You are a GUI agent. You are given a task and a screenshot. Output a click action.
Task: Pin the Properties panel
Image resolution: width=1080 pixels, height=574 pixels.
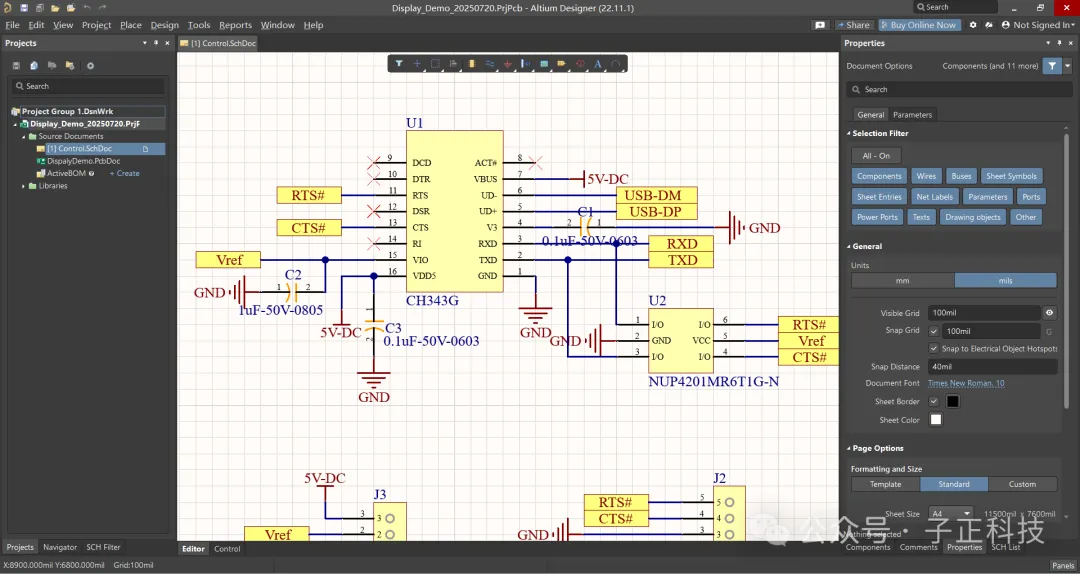point(1059,43)
